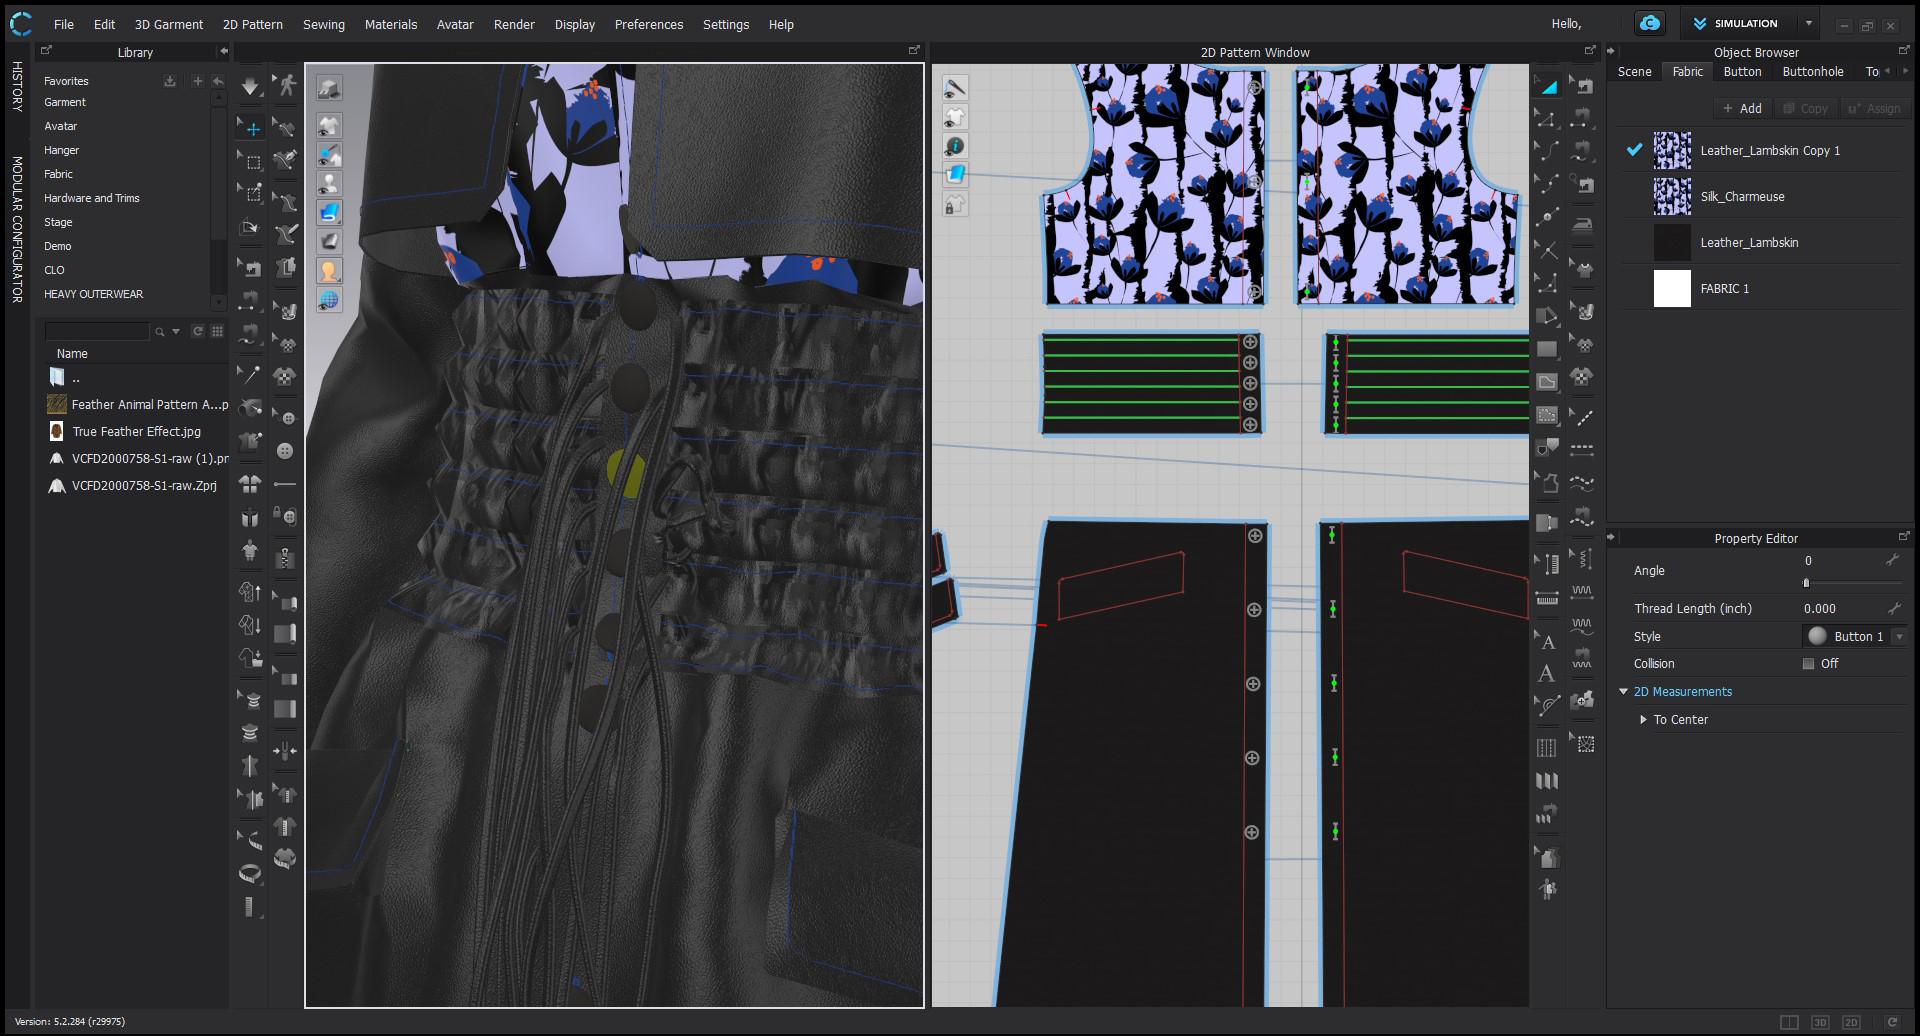Open the Sewing menu
1920x1036 pixels.
tap(323, 24)
